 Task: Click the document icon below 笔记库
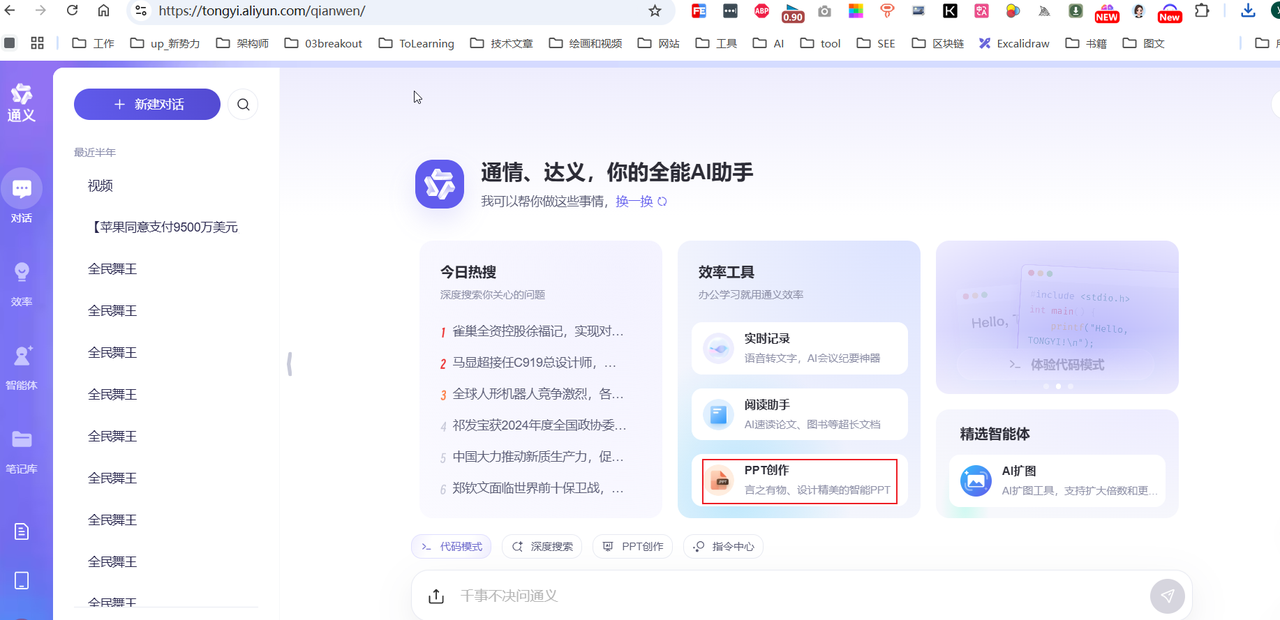point(21,531)
